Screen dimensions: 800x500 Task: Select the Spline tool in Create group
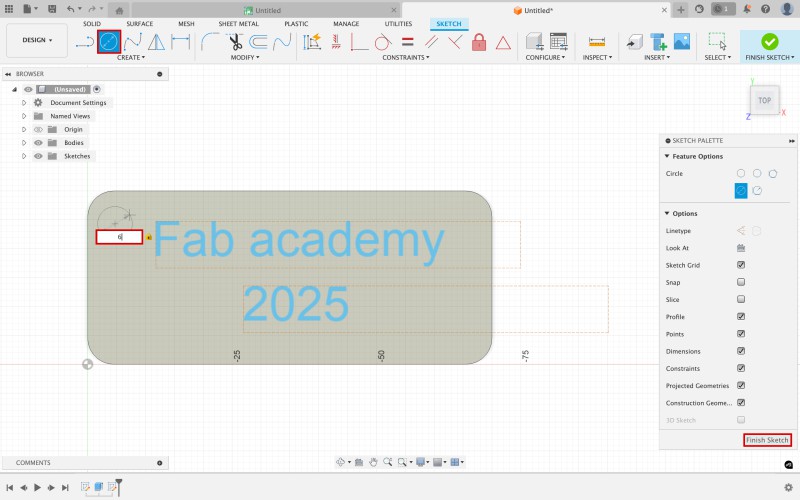click(x=133, y=42)
